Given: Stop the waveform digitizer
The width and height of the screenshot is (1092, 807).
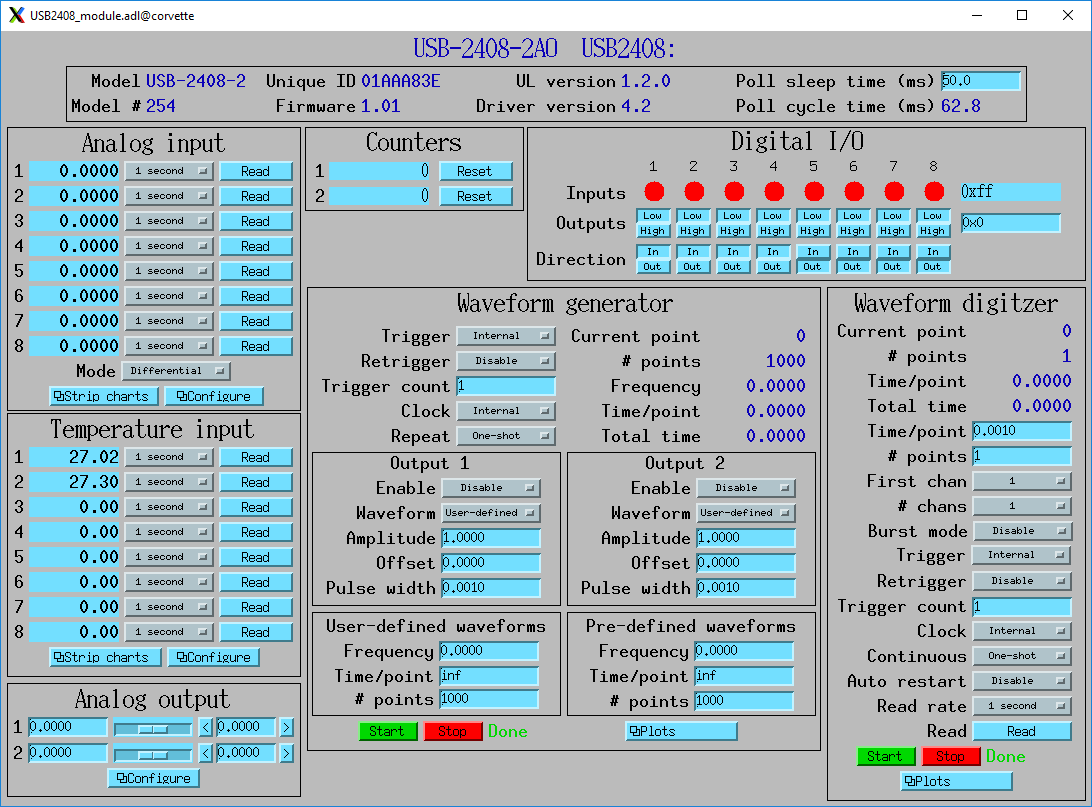Looking at the screenshot, I should click(x=951, y=756).
